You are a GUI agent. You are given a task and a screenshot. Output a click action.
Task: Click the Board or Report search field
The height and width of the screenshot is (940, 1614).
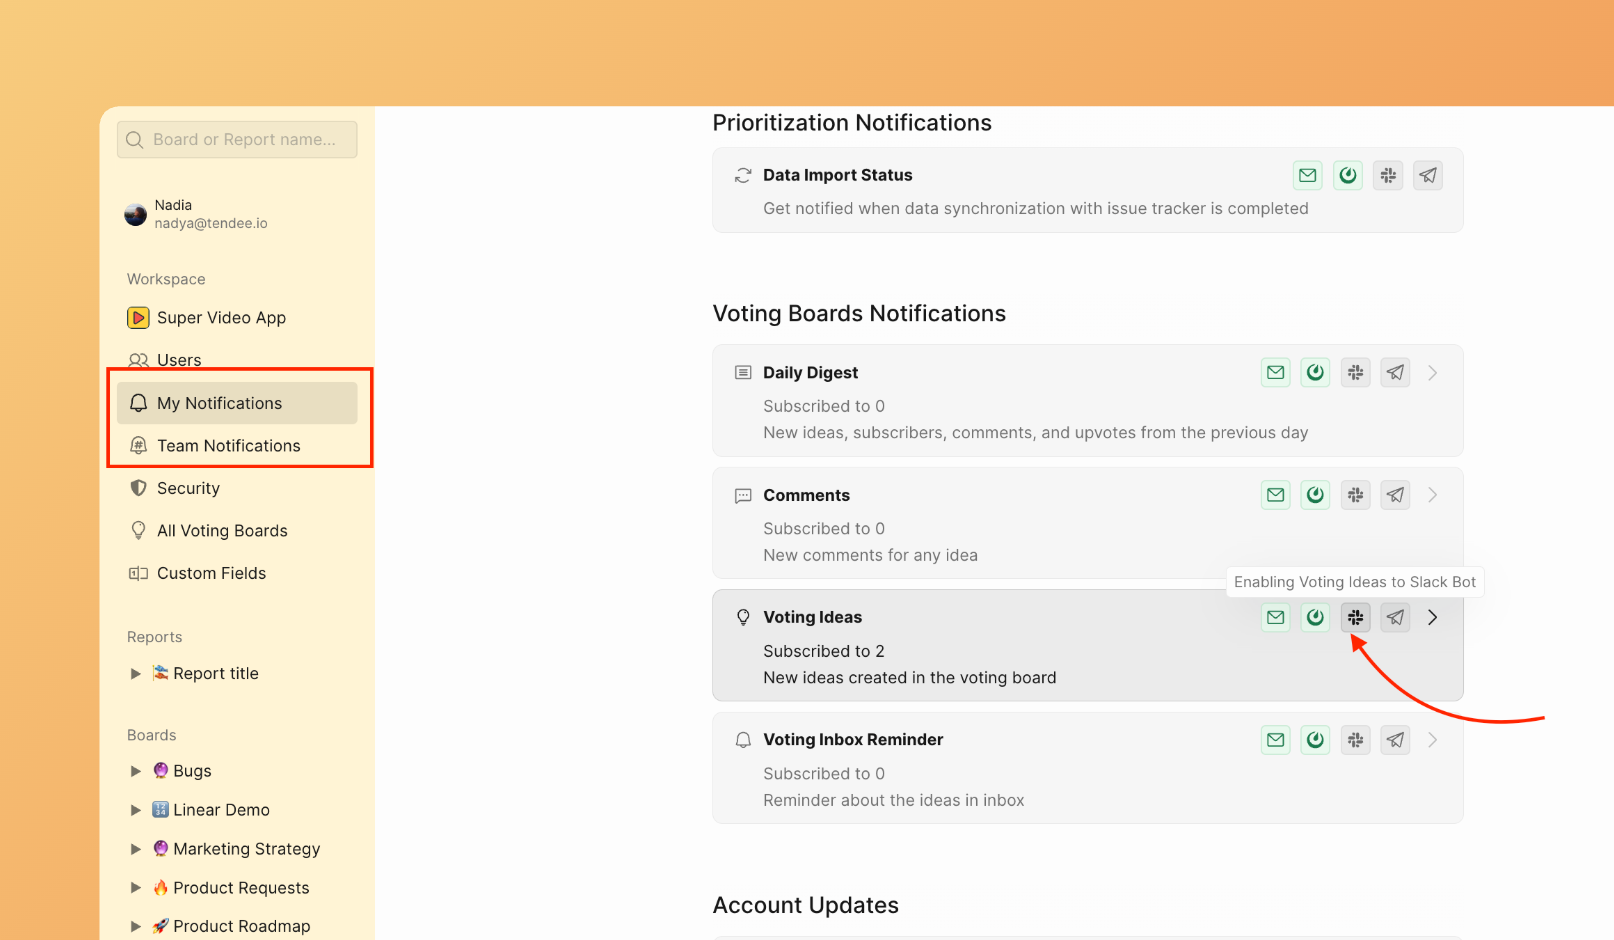(x=236, y=139)
